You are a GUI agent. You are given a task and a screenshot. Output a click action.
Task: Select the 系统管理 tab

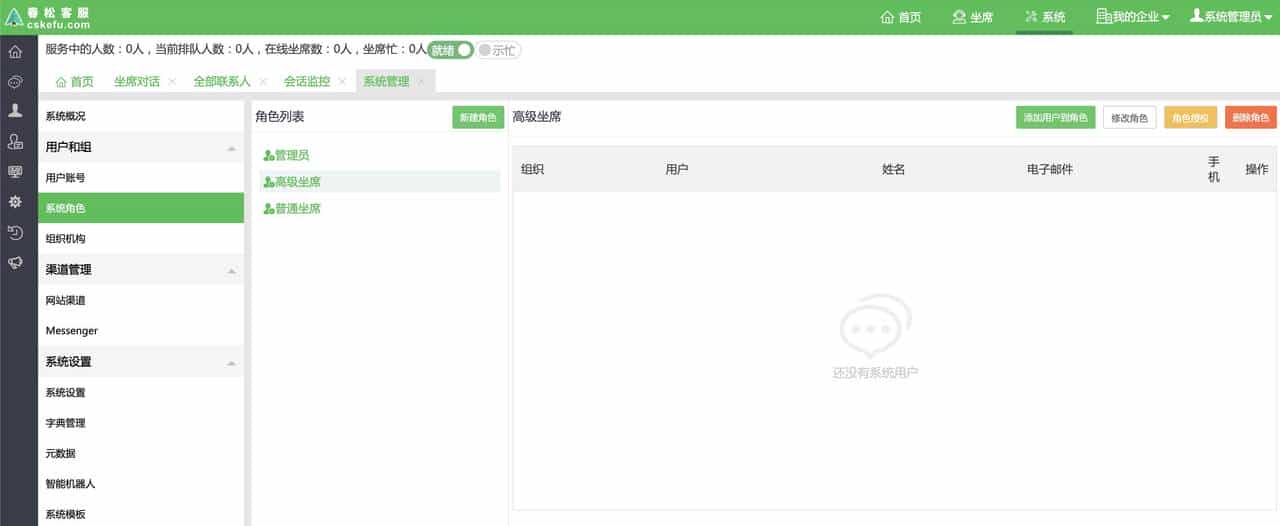pyautogui.click(x=386, y=81)
